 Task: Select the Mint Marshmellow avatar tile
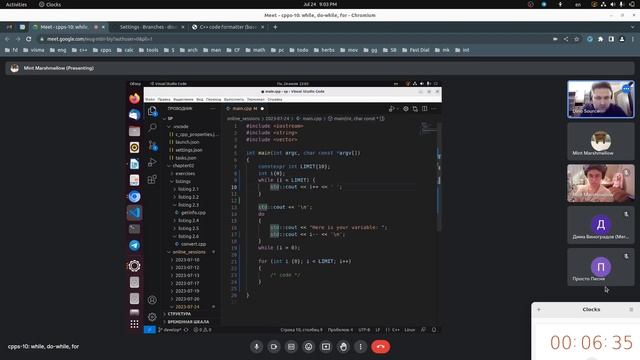[x=600, y=141]
